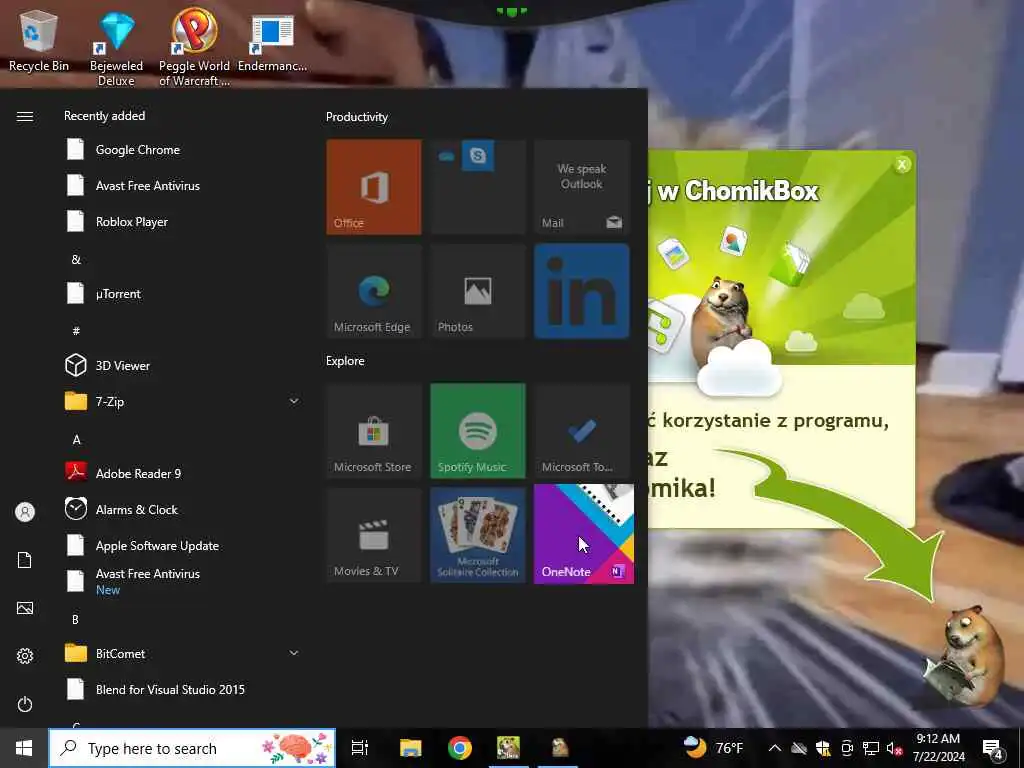Open the OneNote tile
The height and width of the screenshot is (768, 1024).
point(583,534)
